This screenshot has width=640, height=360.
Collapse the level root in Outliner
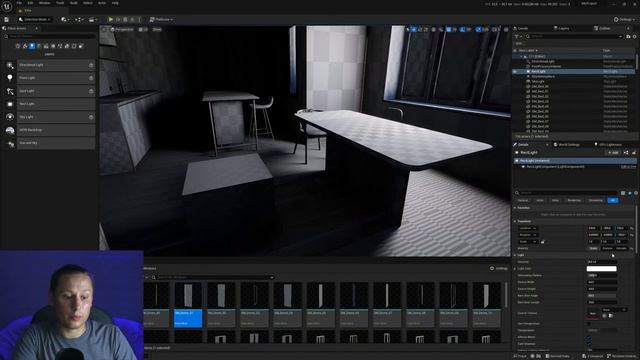click(522, 56)
